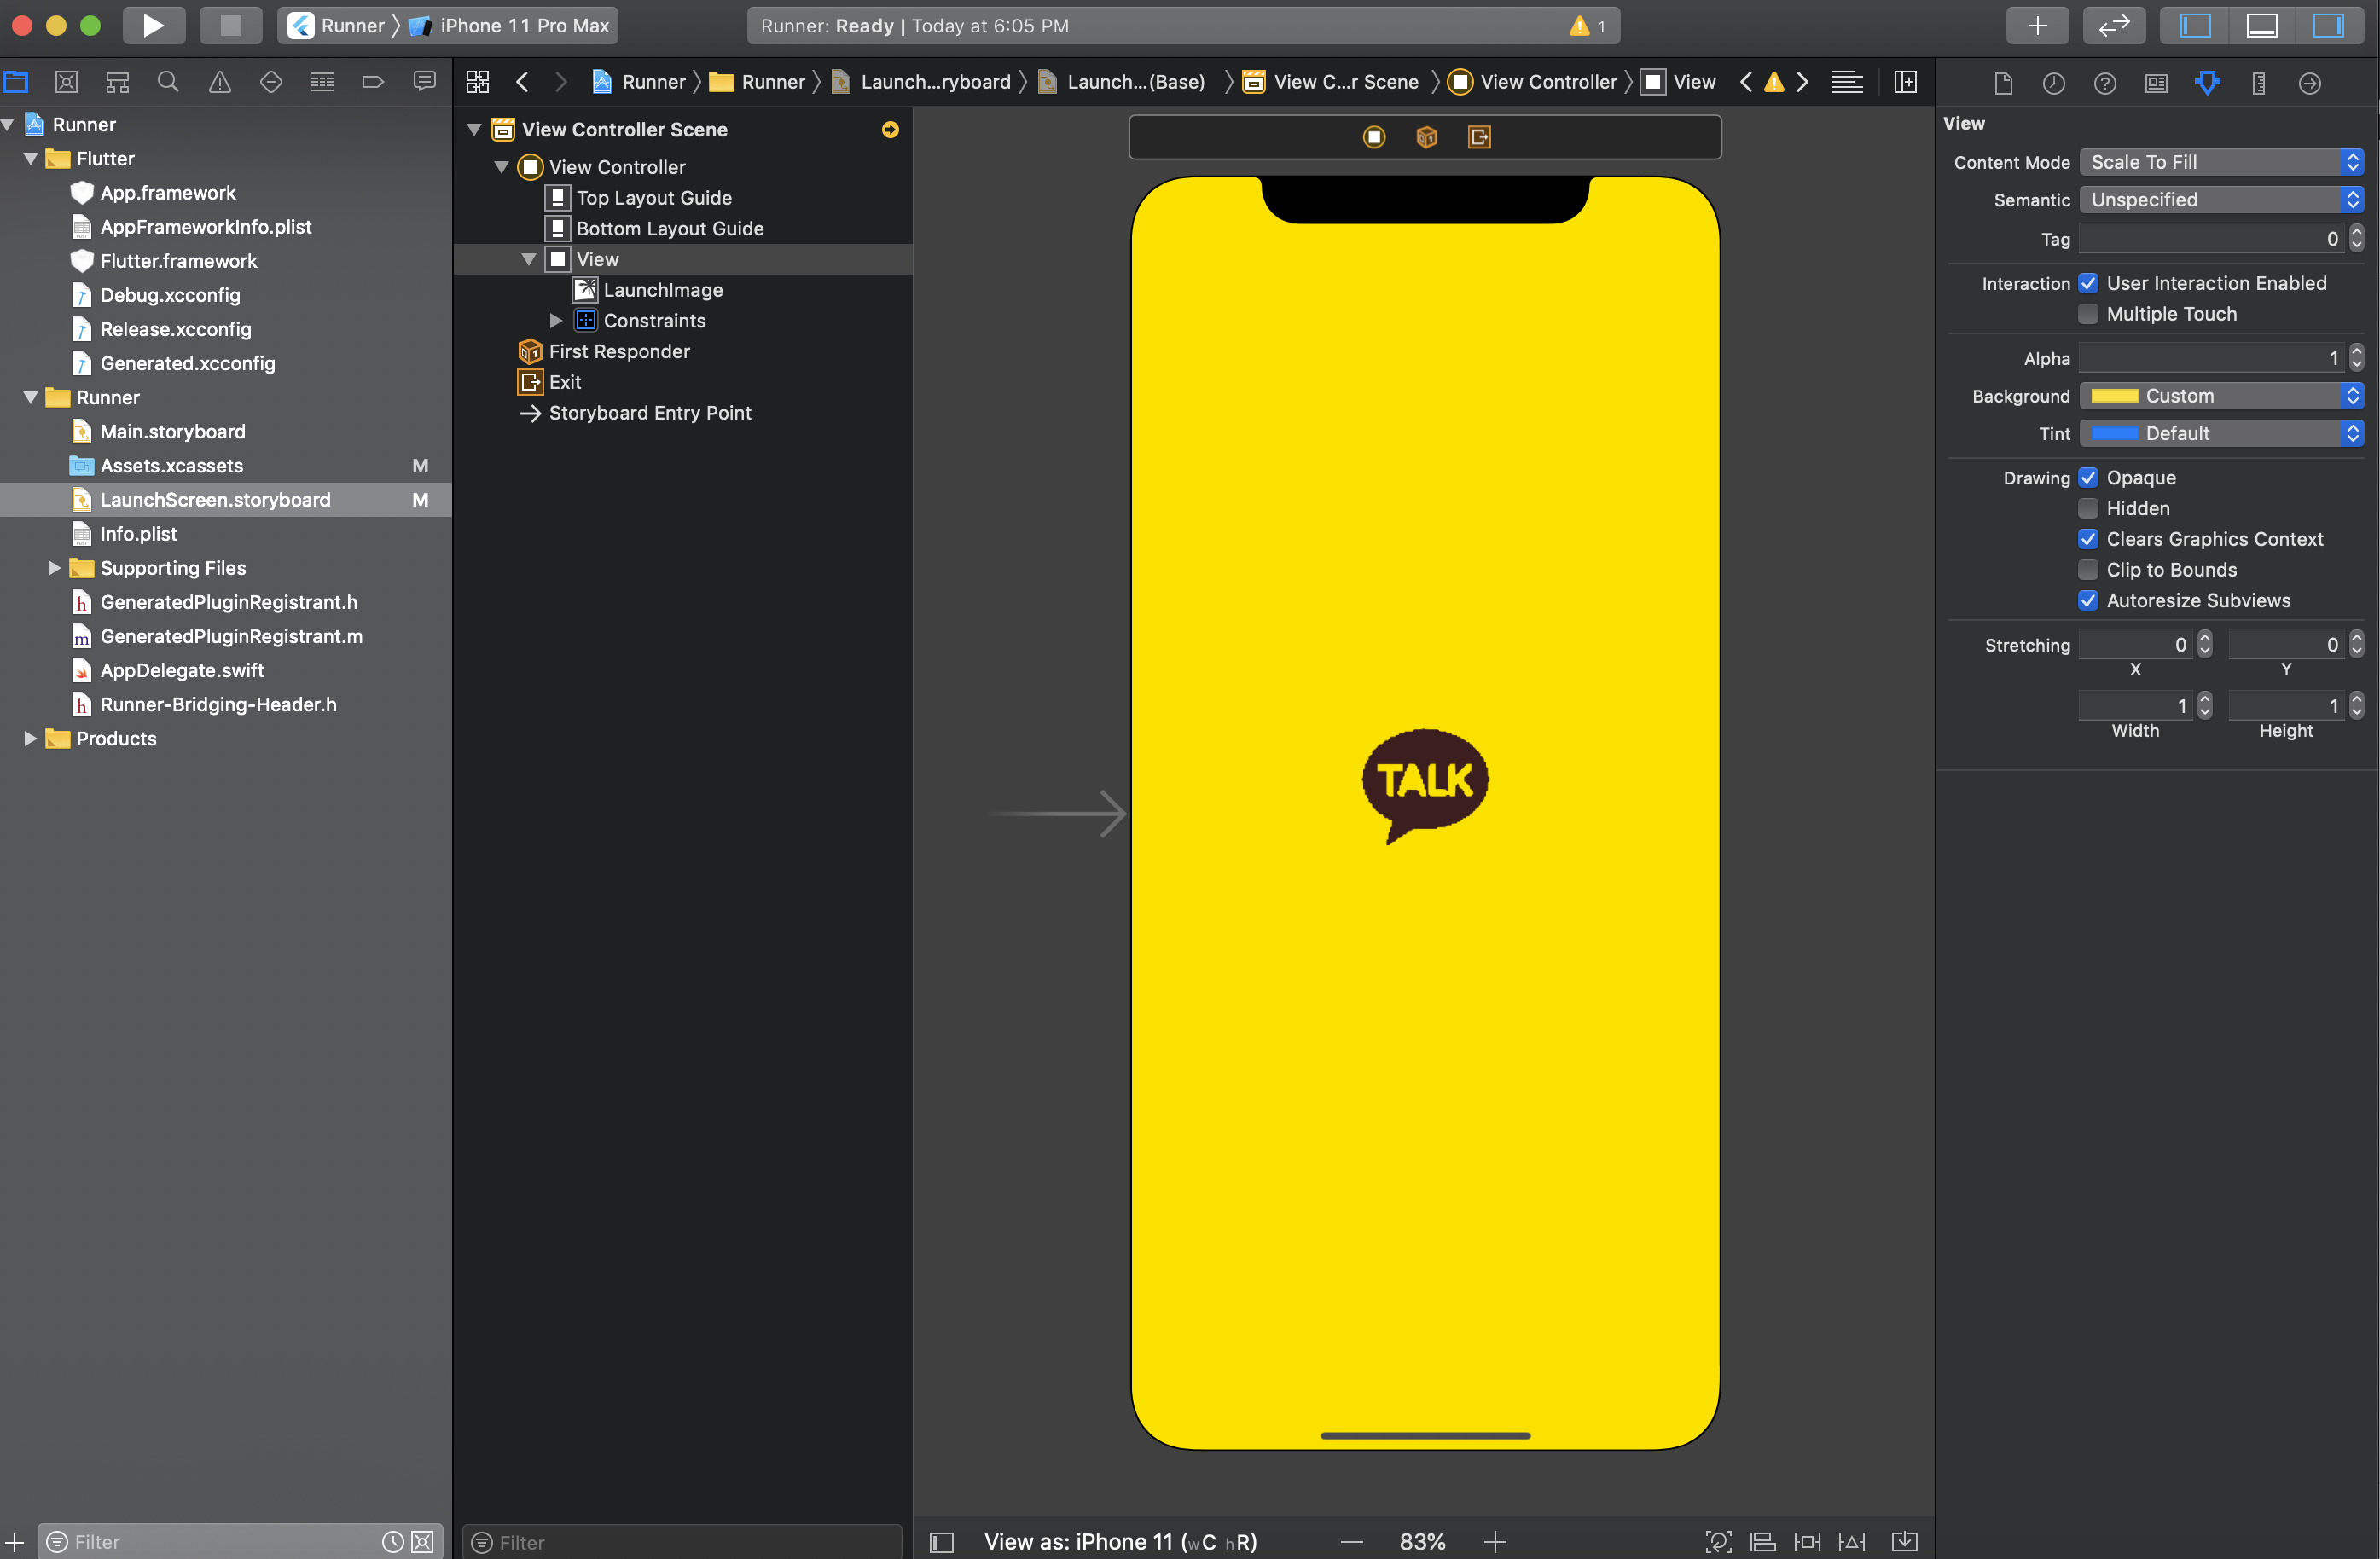Screen dimensions: 2380x1559
Task: Expand the Constraints tree item
Action: pyautogui.click(x=556, y=321)
